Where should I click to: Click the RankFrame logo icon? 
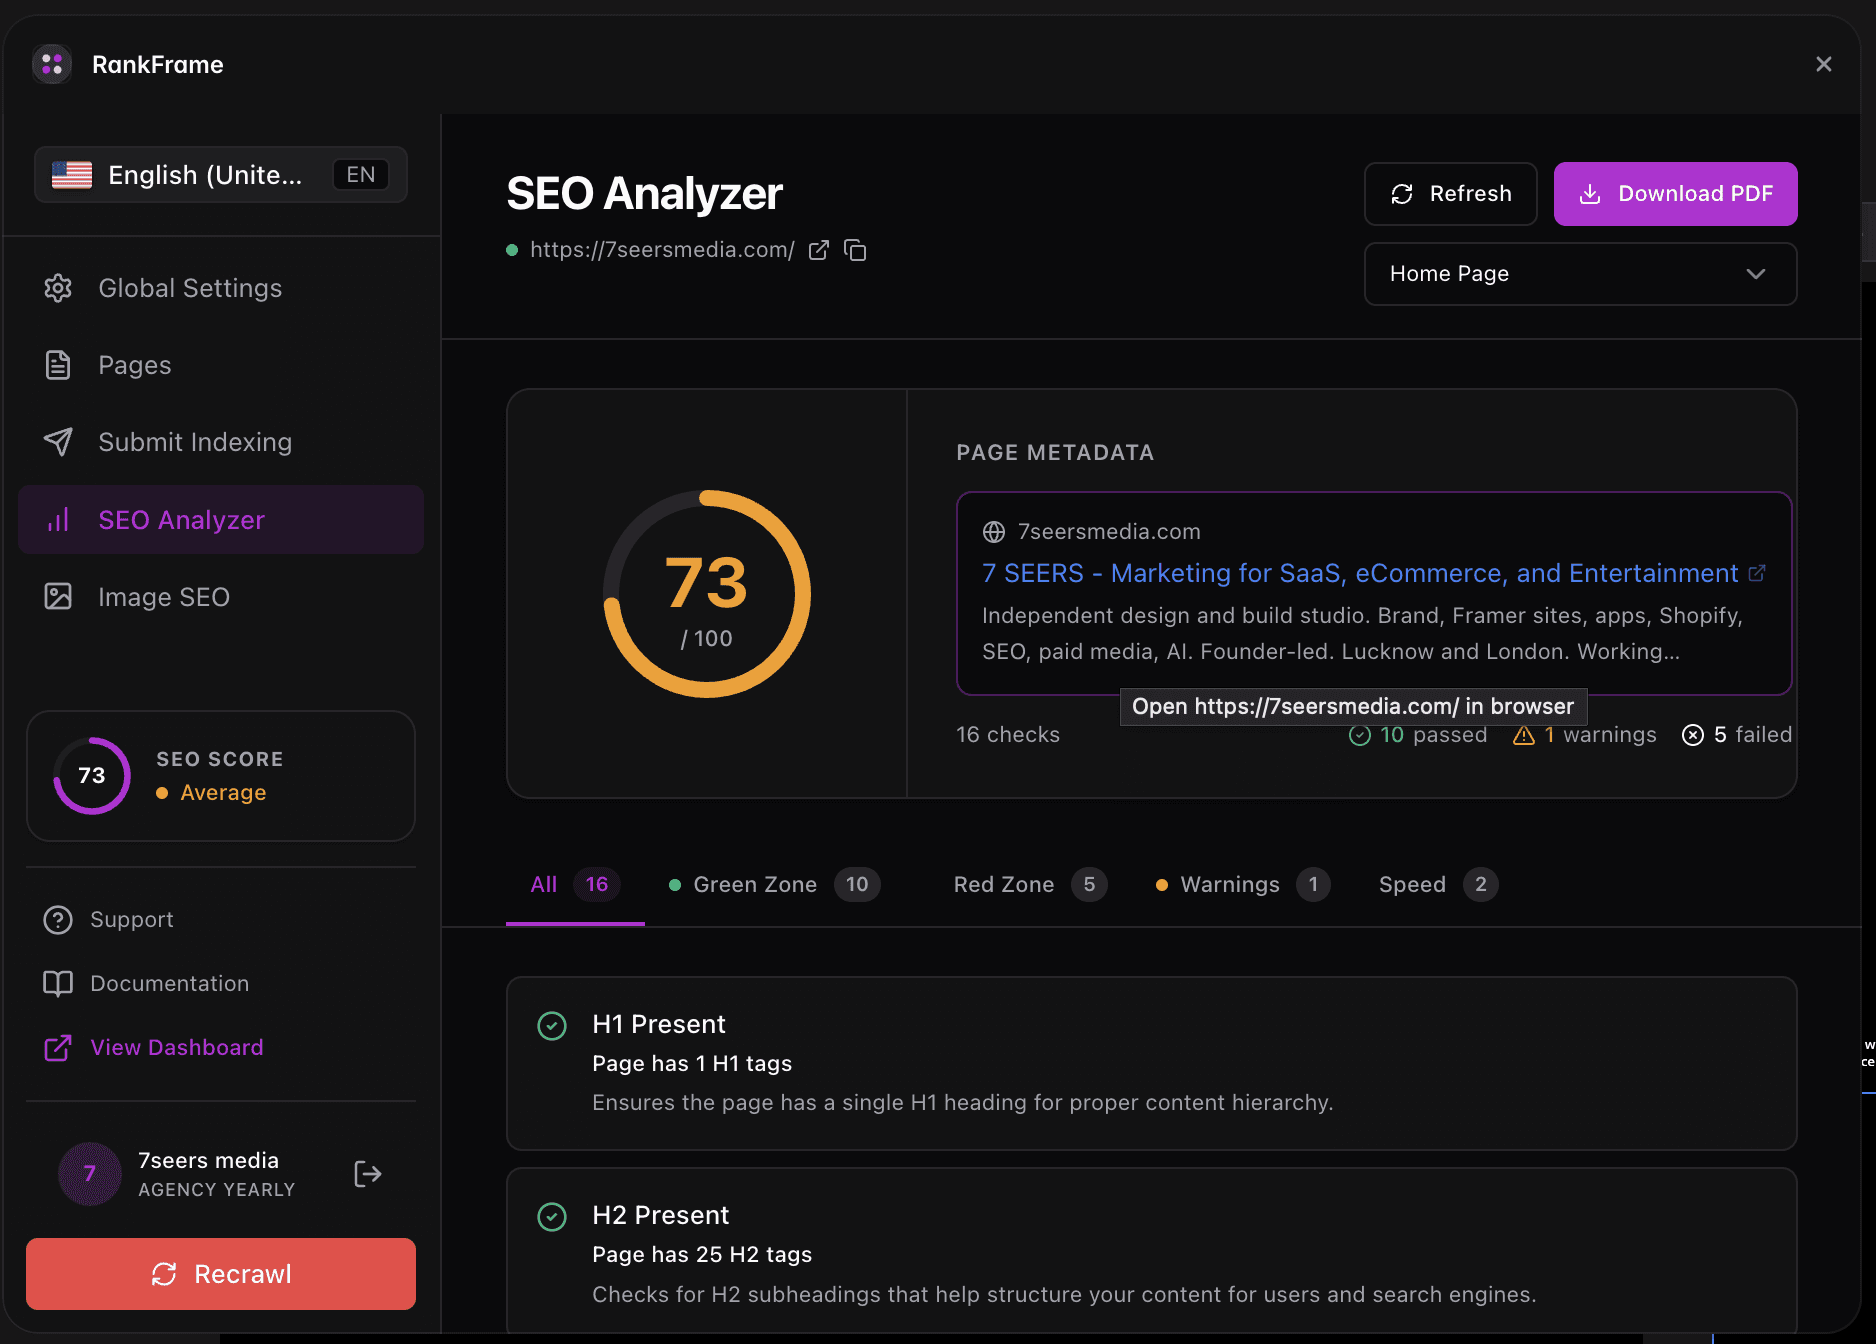pos(52,65)
